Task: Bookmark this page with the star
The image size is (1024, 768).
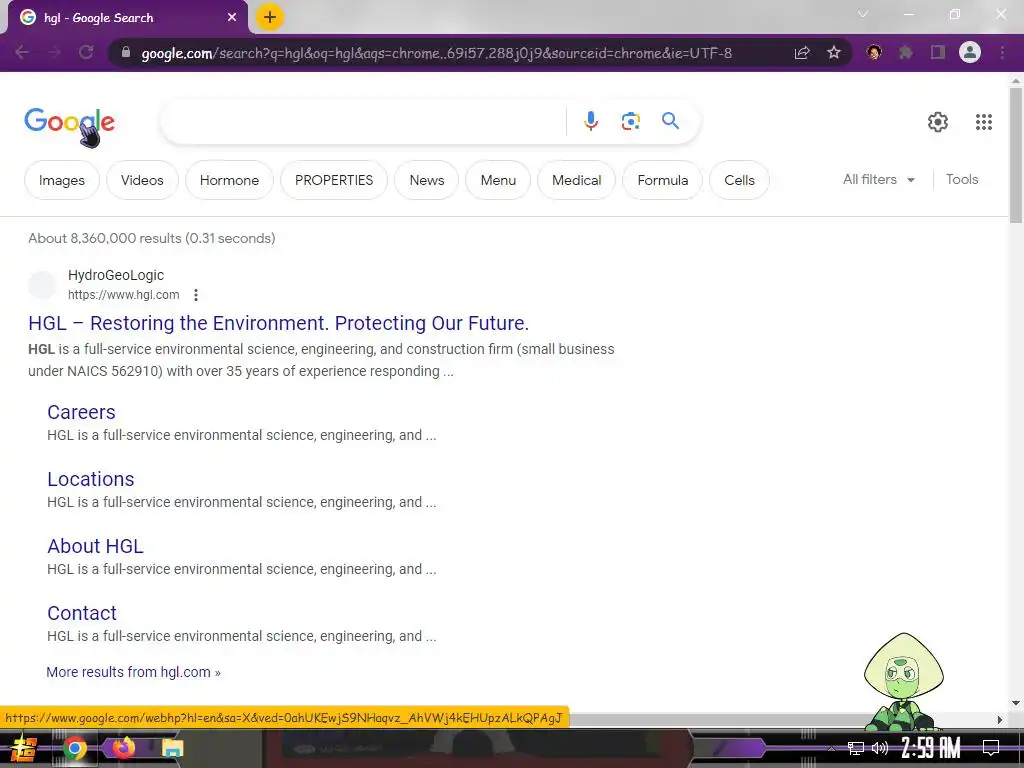Action: pyautogui.click(x=834, y=53)
